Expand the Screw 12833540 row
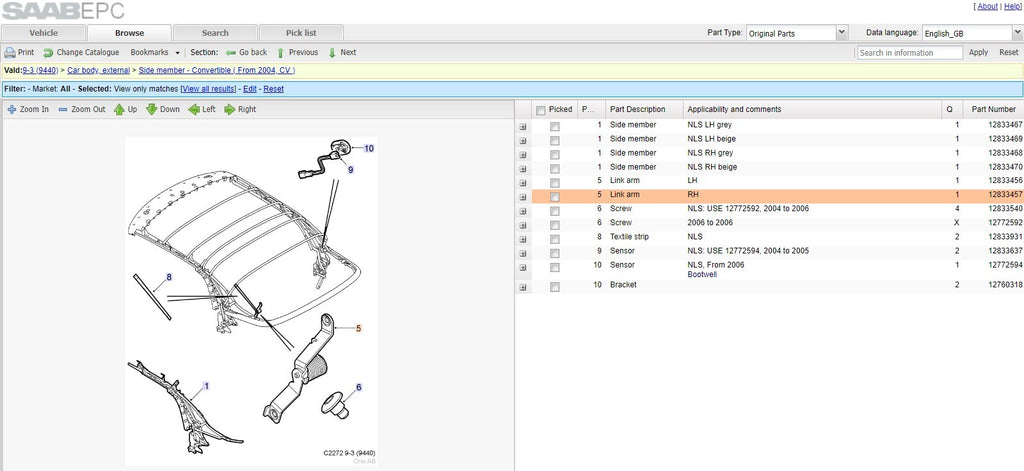1024x471 pixels. tap(522, 211)
